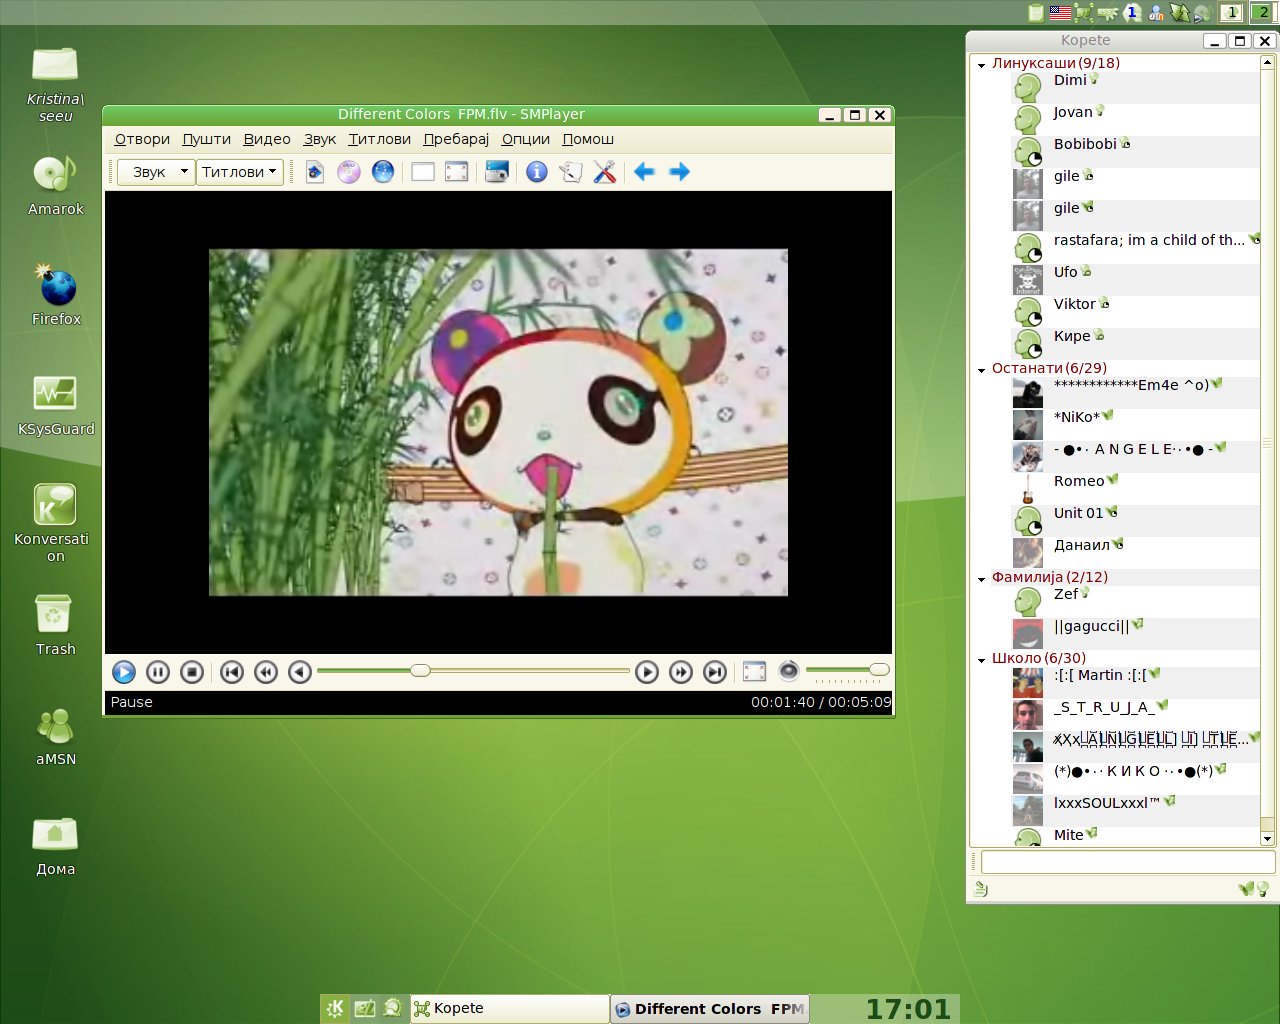Open the Отвори menu

[142, 139]
